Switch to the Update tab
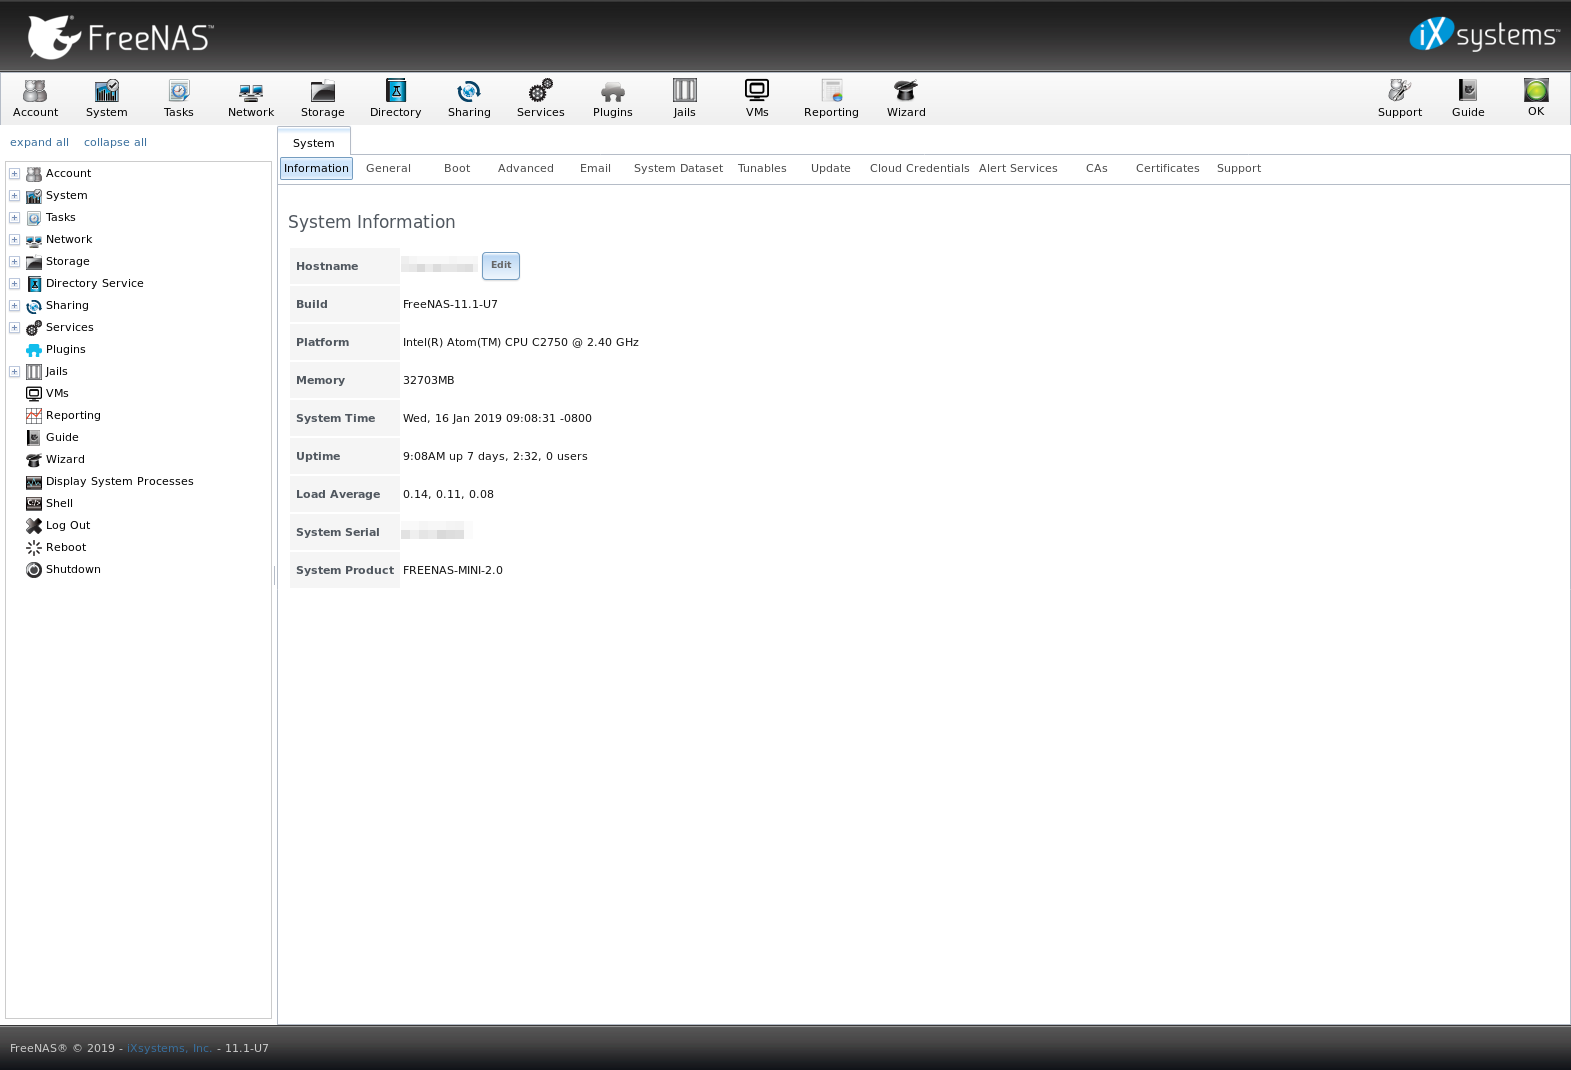Screen dimensions: 1571x1070 pyautogui.click(x=831, y=168)
